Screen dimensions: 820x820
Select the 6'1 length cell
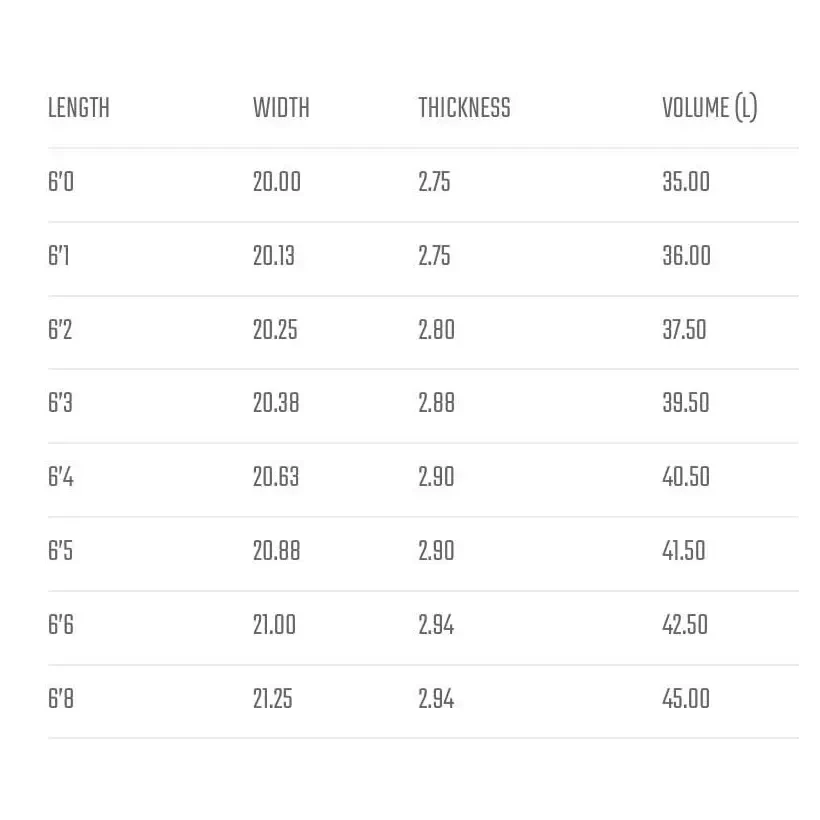59,256
